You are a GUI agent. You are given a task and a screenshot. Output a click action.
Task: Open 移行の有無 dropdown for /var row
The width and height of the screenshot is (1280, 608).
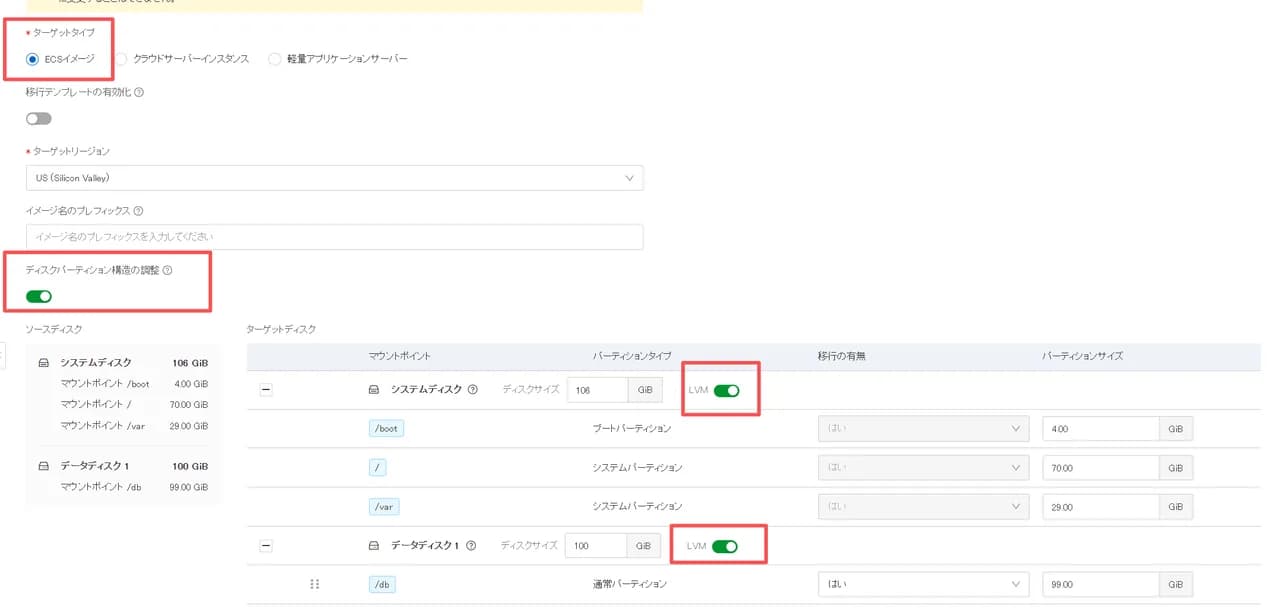923,507
